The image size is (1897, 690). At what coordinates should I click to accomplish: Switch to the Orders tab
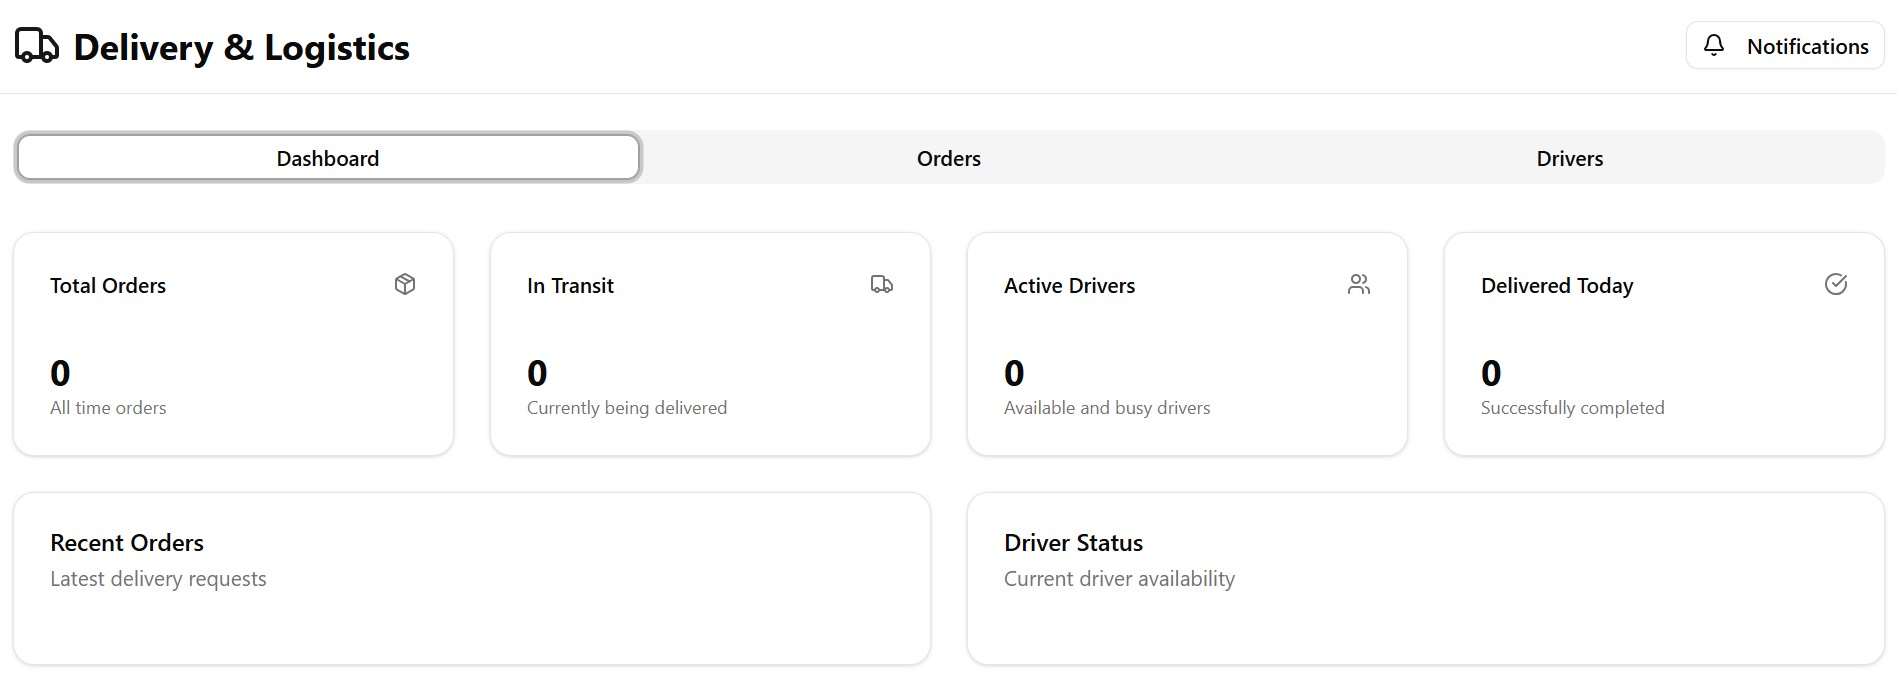(x=948, y=158)
